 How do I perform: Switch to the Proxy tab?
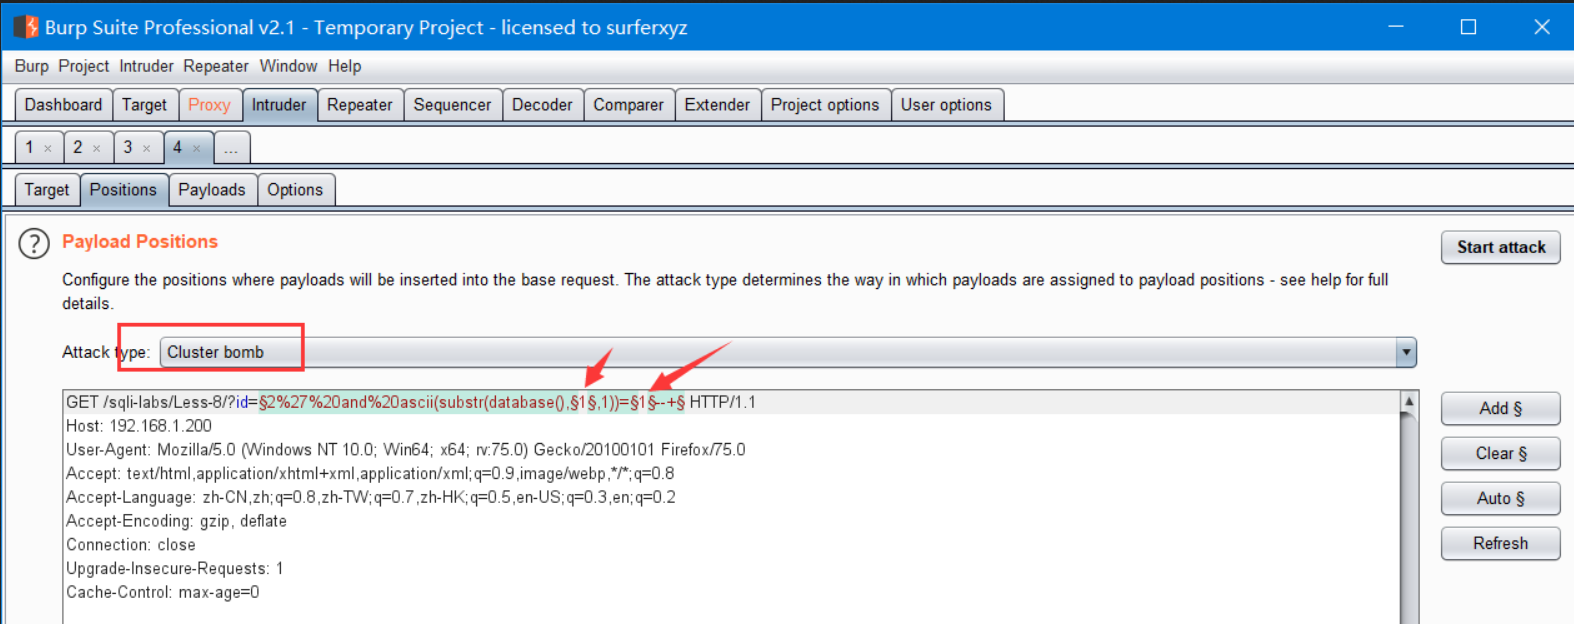tap(209, 105)
